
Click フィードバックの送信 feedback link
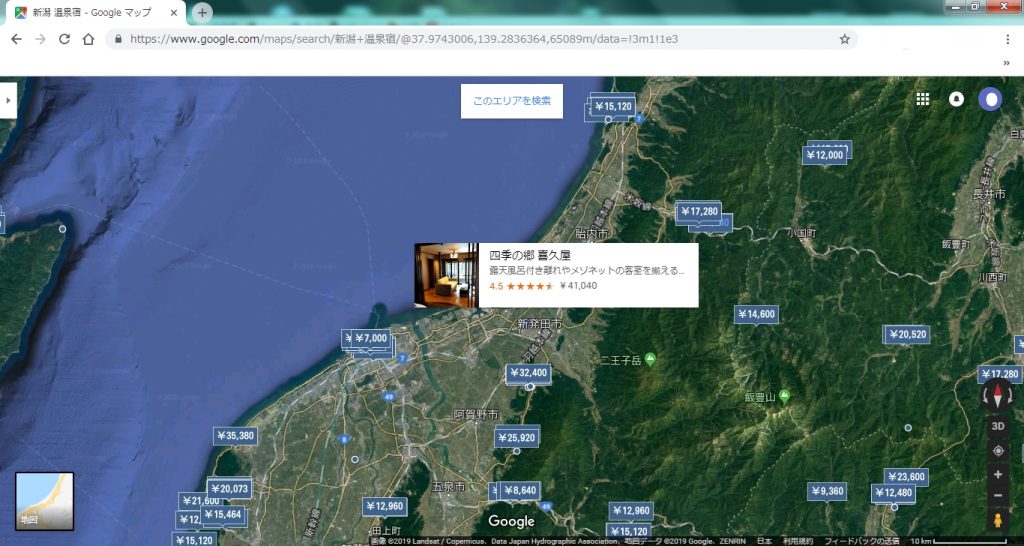861,541
